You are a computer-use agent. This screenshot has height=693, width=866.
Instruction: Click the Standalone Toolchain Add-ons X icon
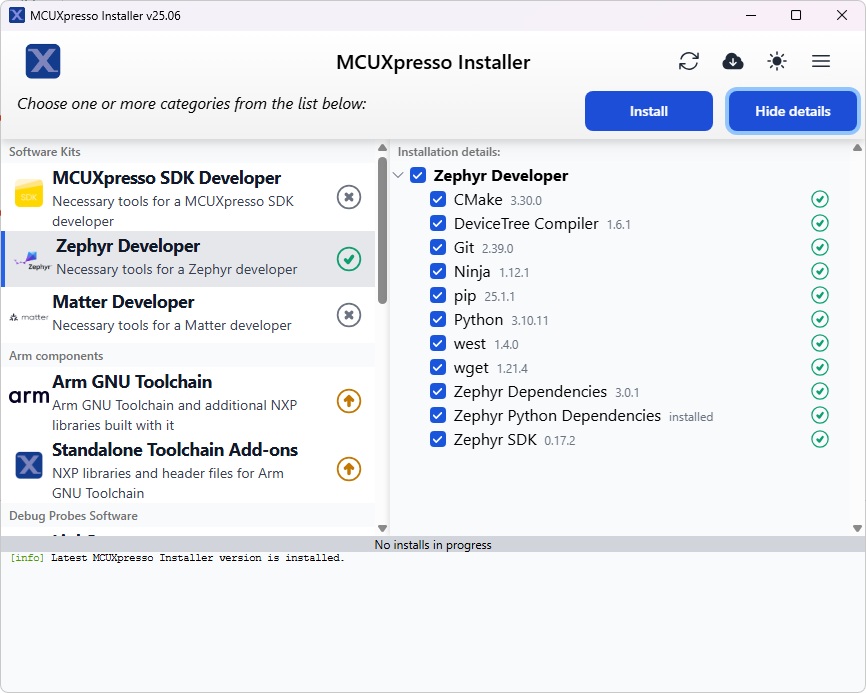pos(29,465)
